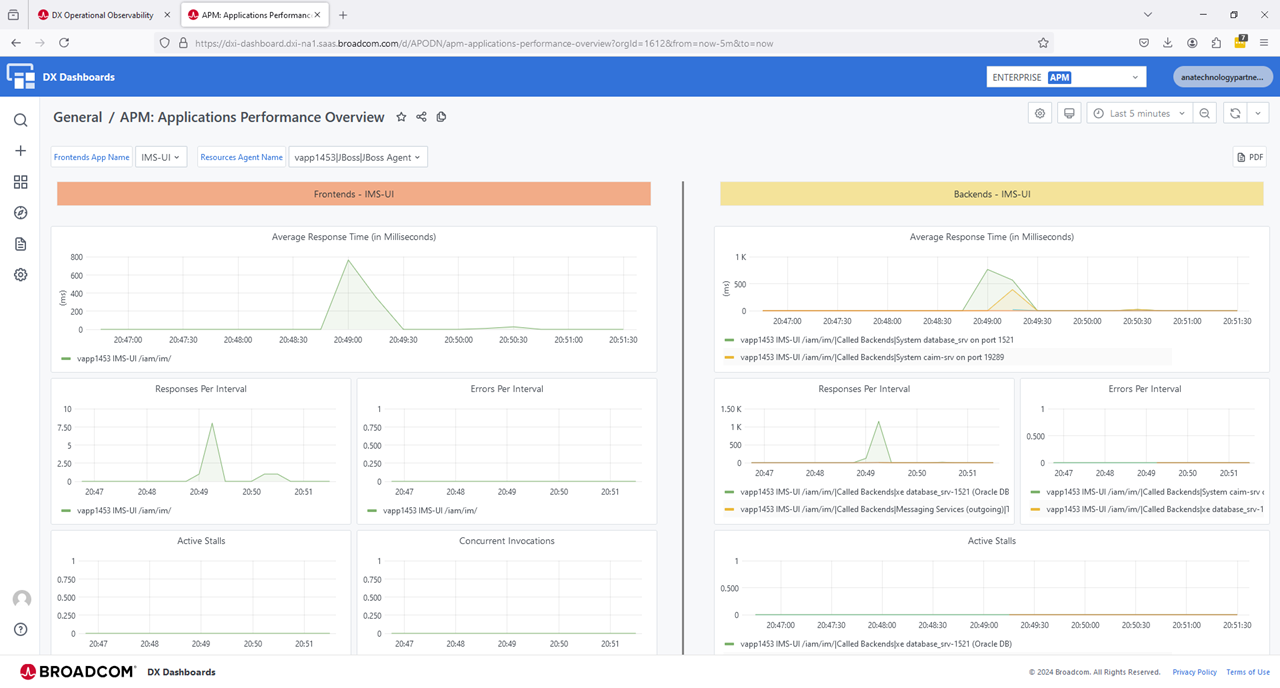This screenshot has width=1280, height=688.
Task: Open dashboard settings gear icon
Action: (1040, 114)
